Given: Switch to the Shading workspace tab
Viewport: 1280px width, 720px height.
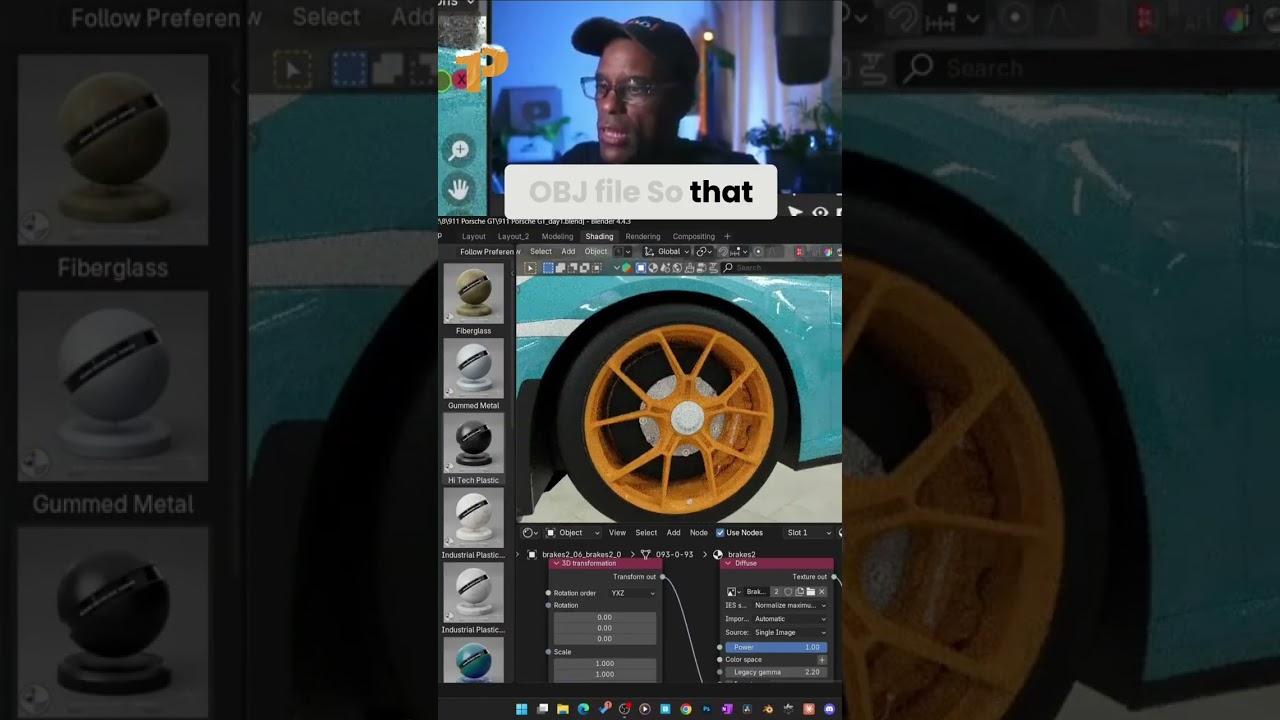Looking at the screenshot, I should pos(599,237).
